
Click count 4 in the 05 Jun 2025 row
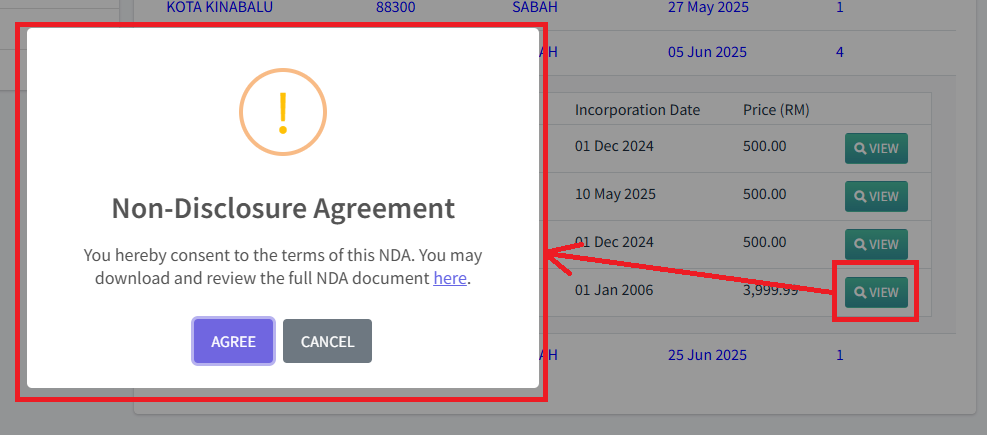(x=840, y=52)
